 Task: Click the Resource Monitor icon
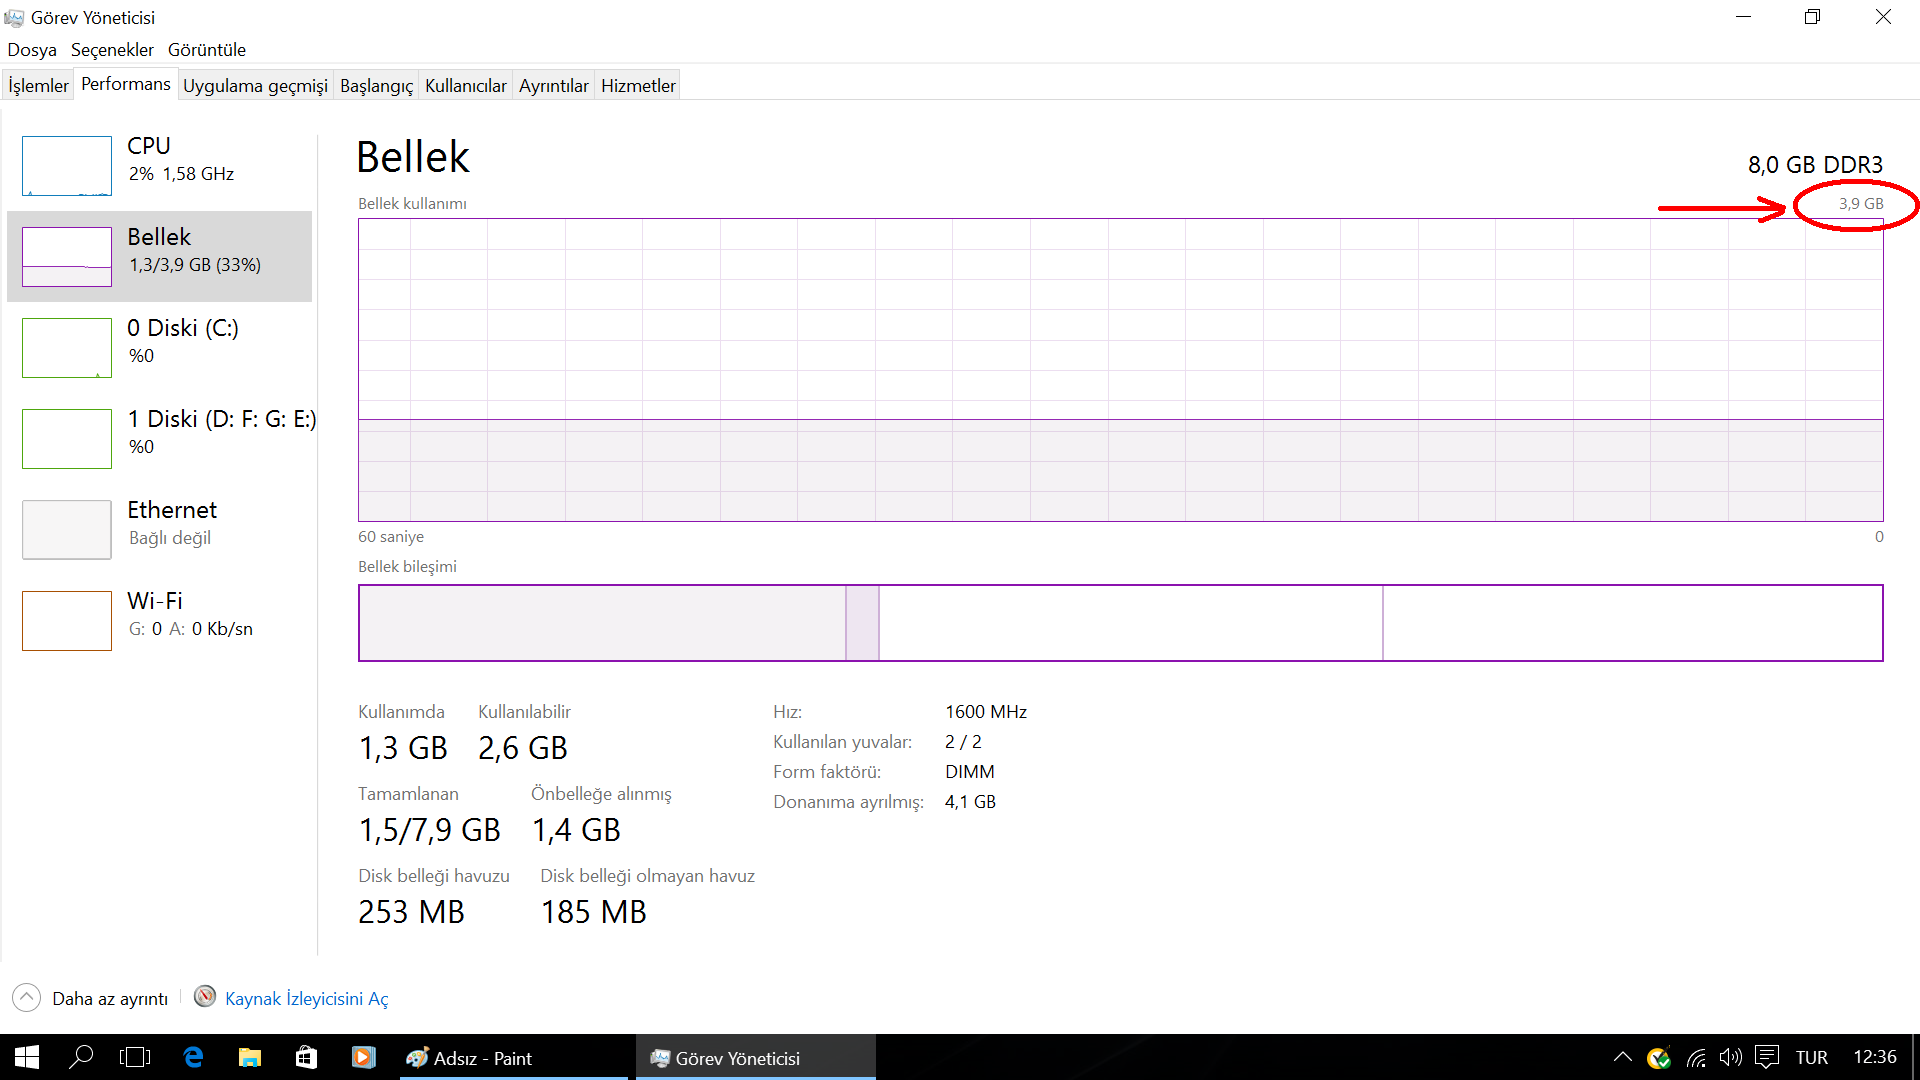pyautogui.click(x=205, y=997)
